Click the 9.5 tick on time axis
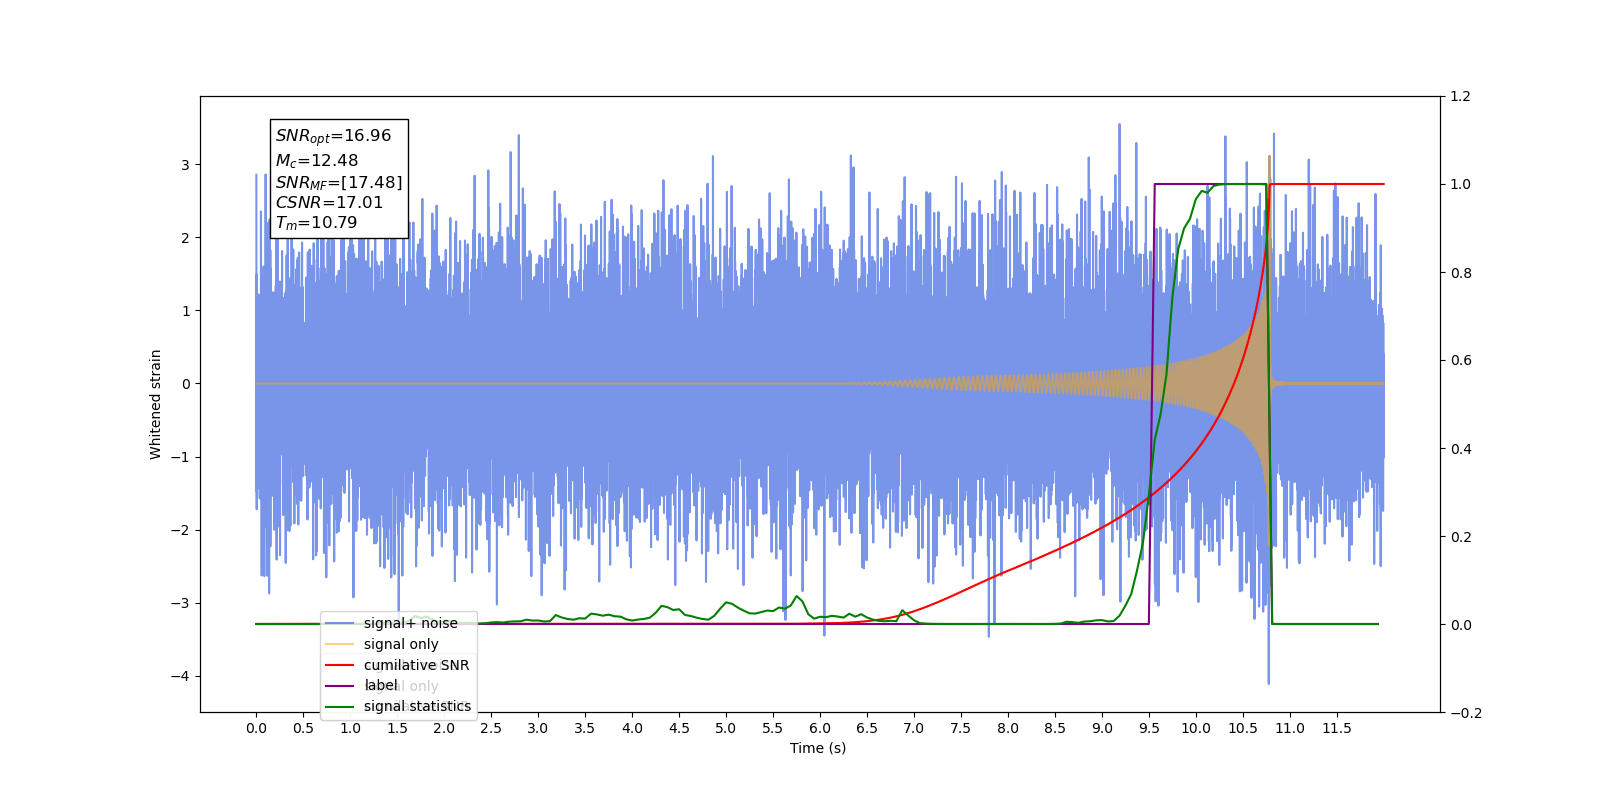Screen dimensions: 1600x800 pyautogui.click(x=1149, y=728)
